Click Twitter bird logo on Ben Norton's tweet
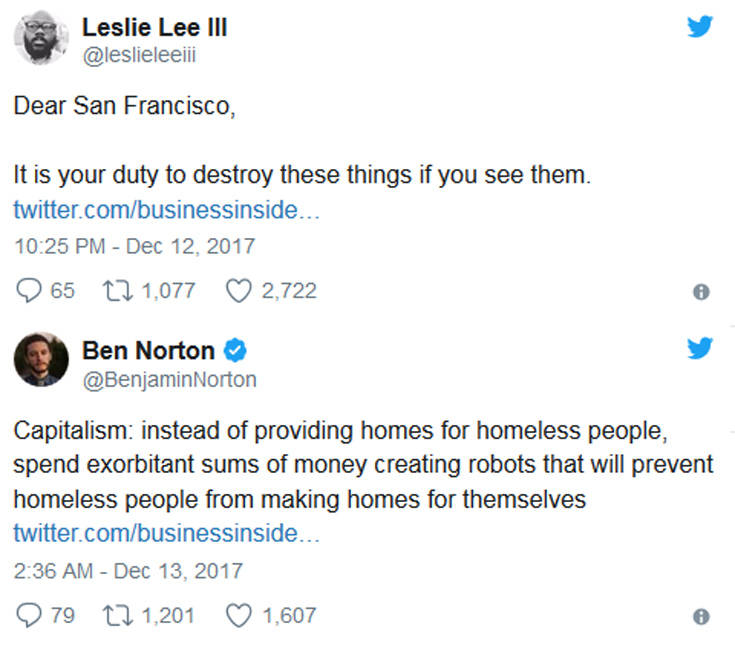This screenshot has height=655, width=735. (700, 350)
